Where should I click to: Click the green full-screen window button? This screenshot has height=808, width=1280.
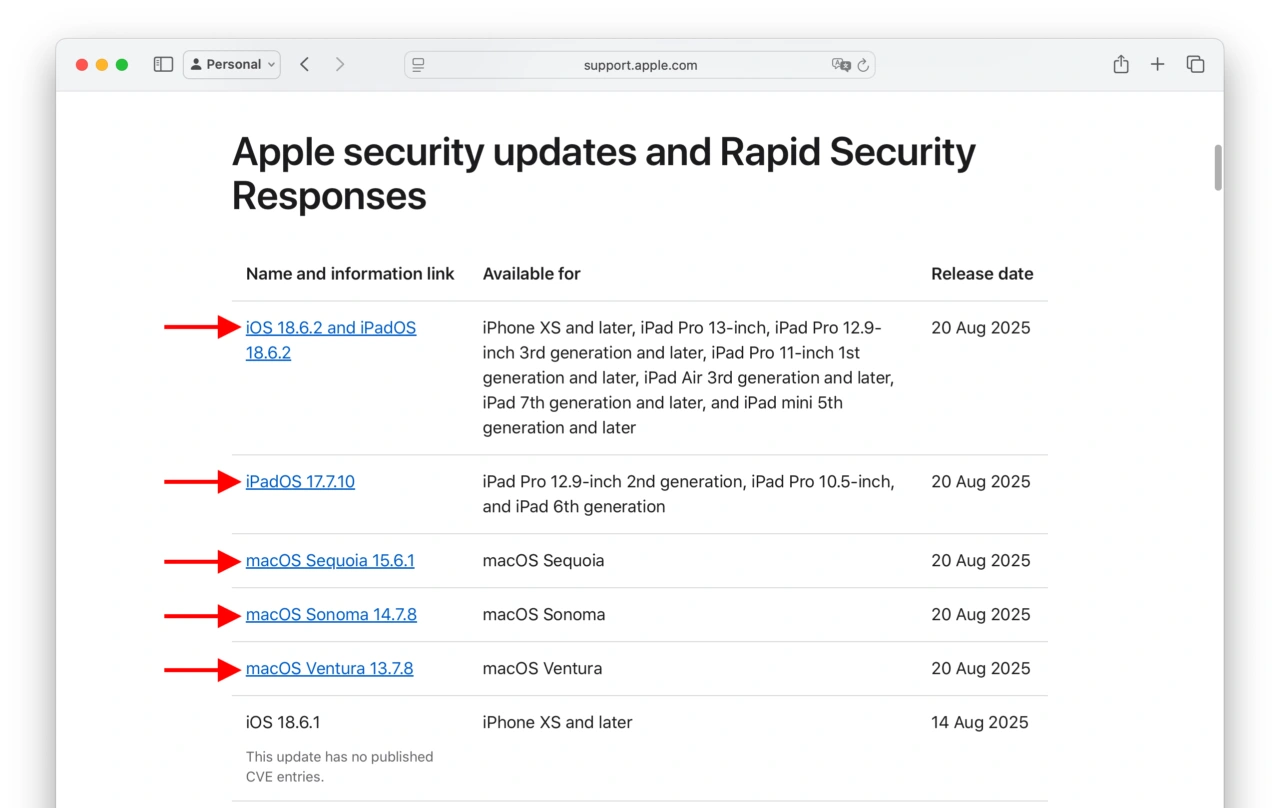coord(121,64)
